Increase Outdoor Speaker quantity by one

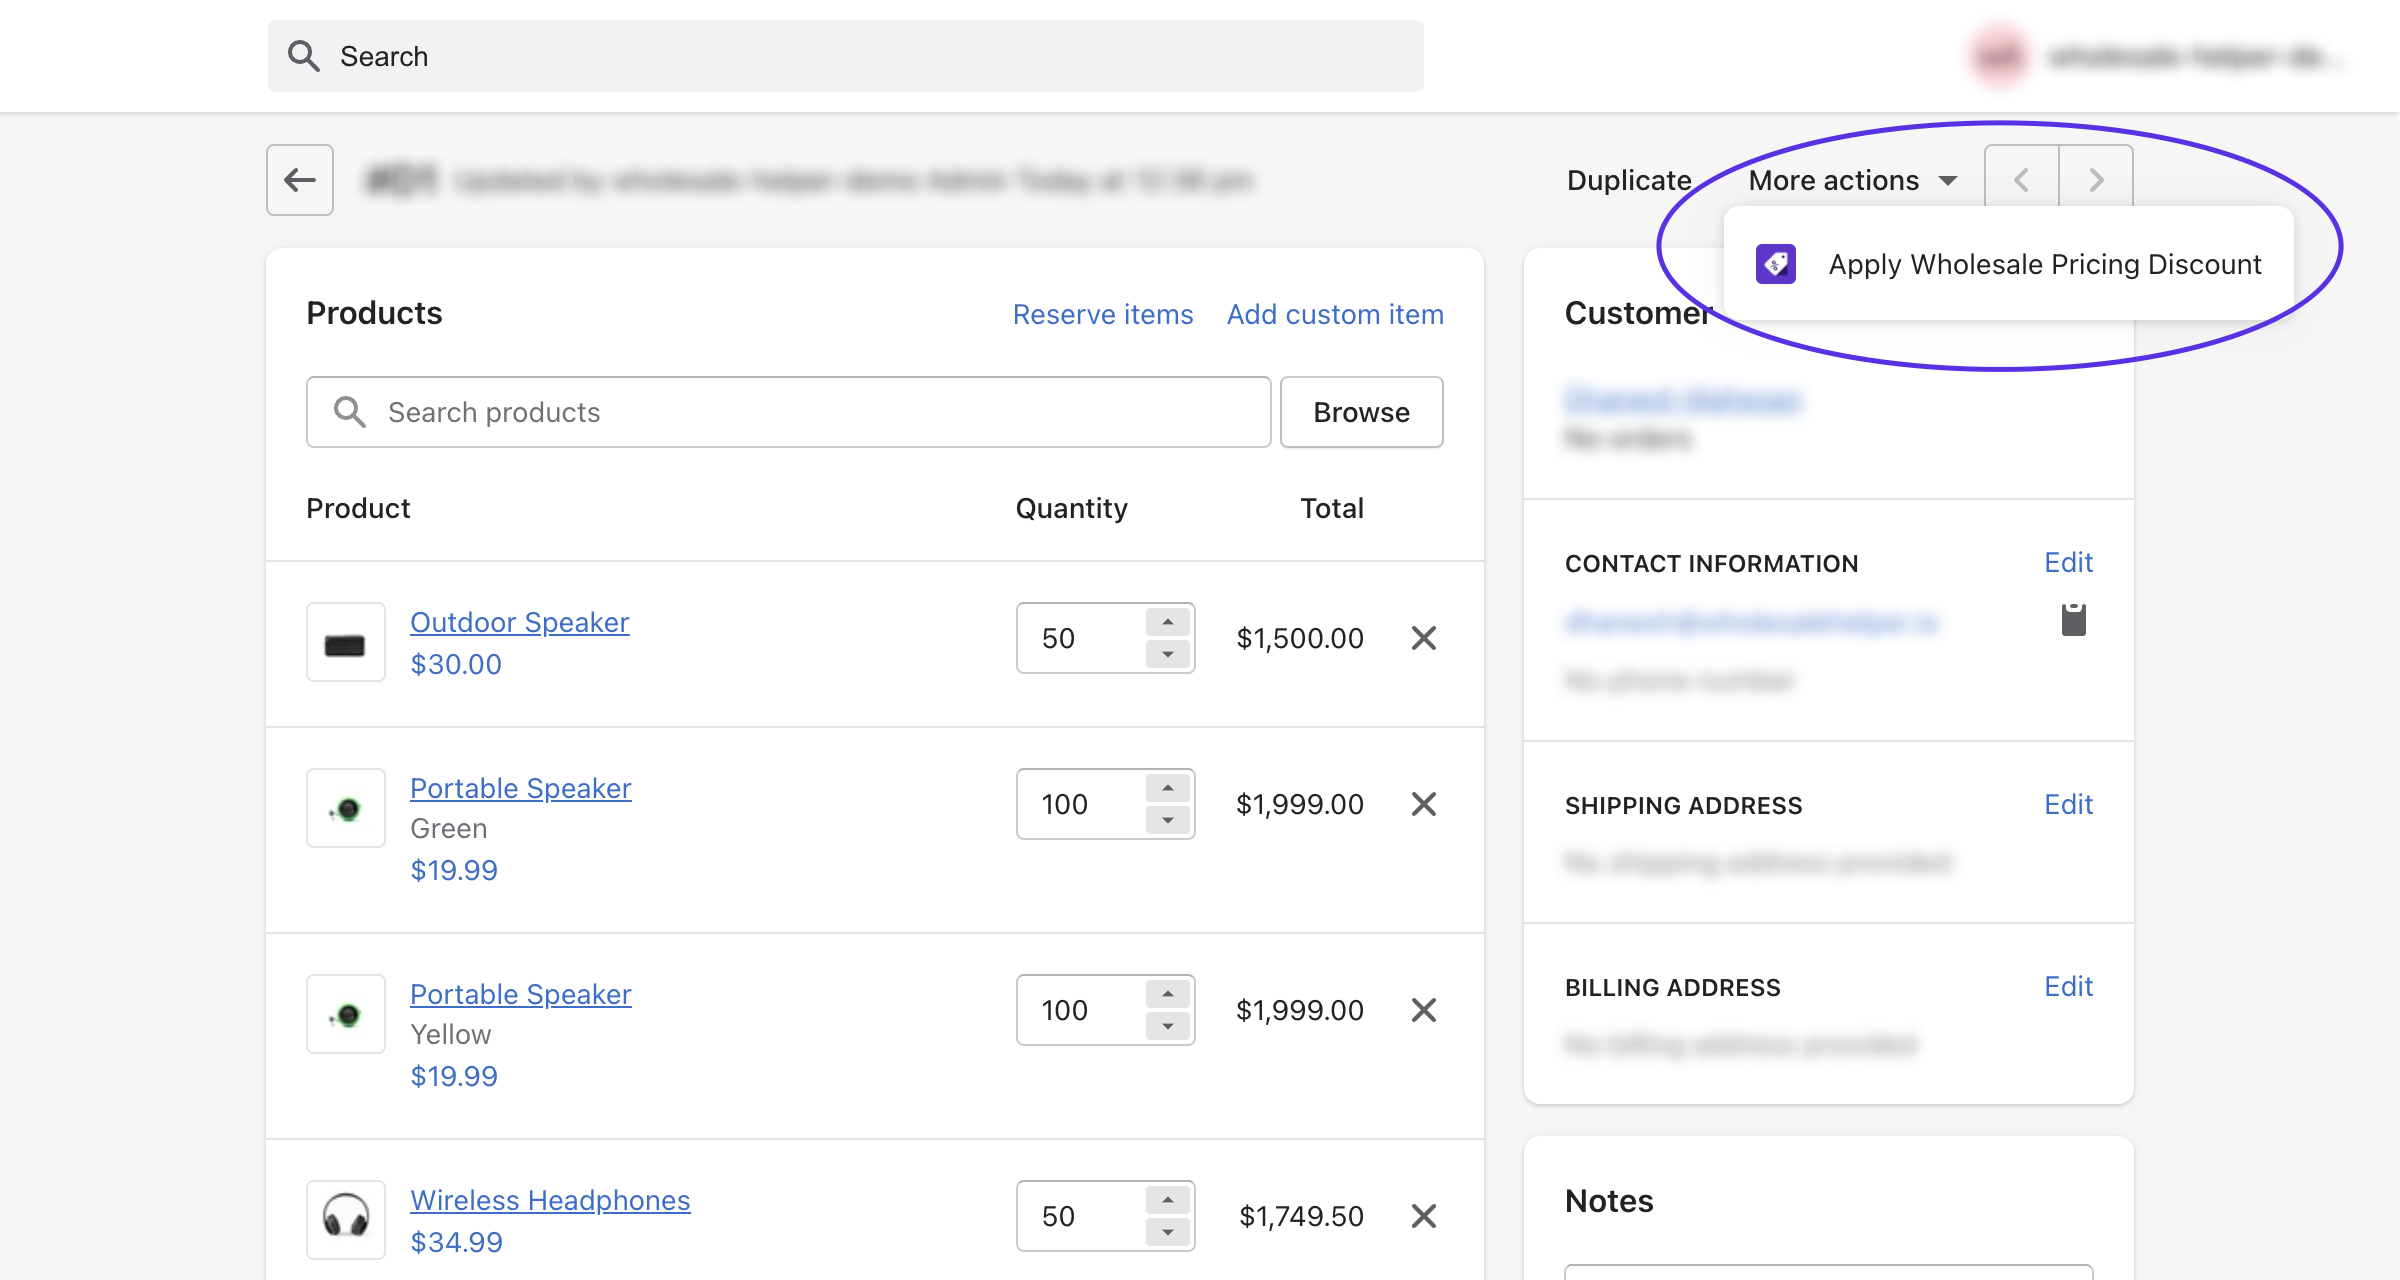click(x=1167, y=622)
